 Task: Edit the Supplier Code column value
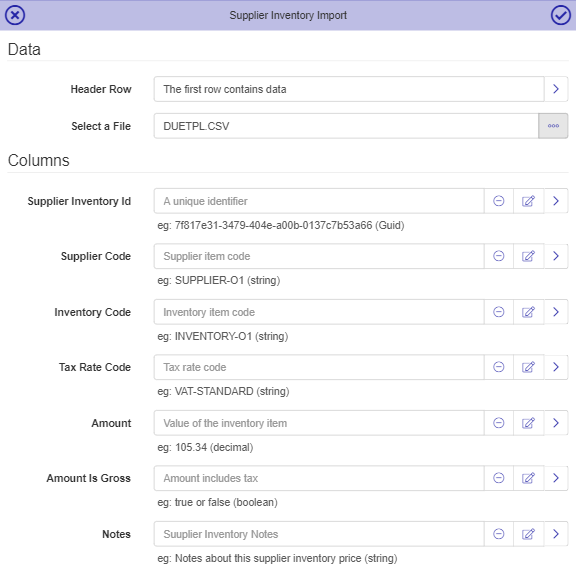click(528, 256)
